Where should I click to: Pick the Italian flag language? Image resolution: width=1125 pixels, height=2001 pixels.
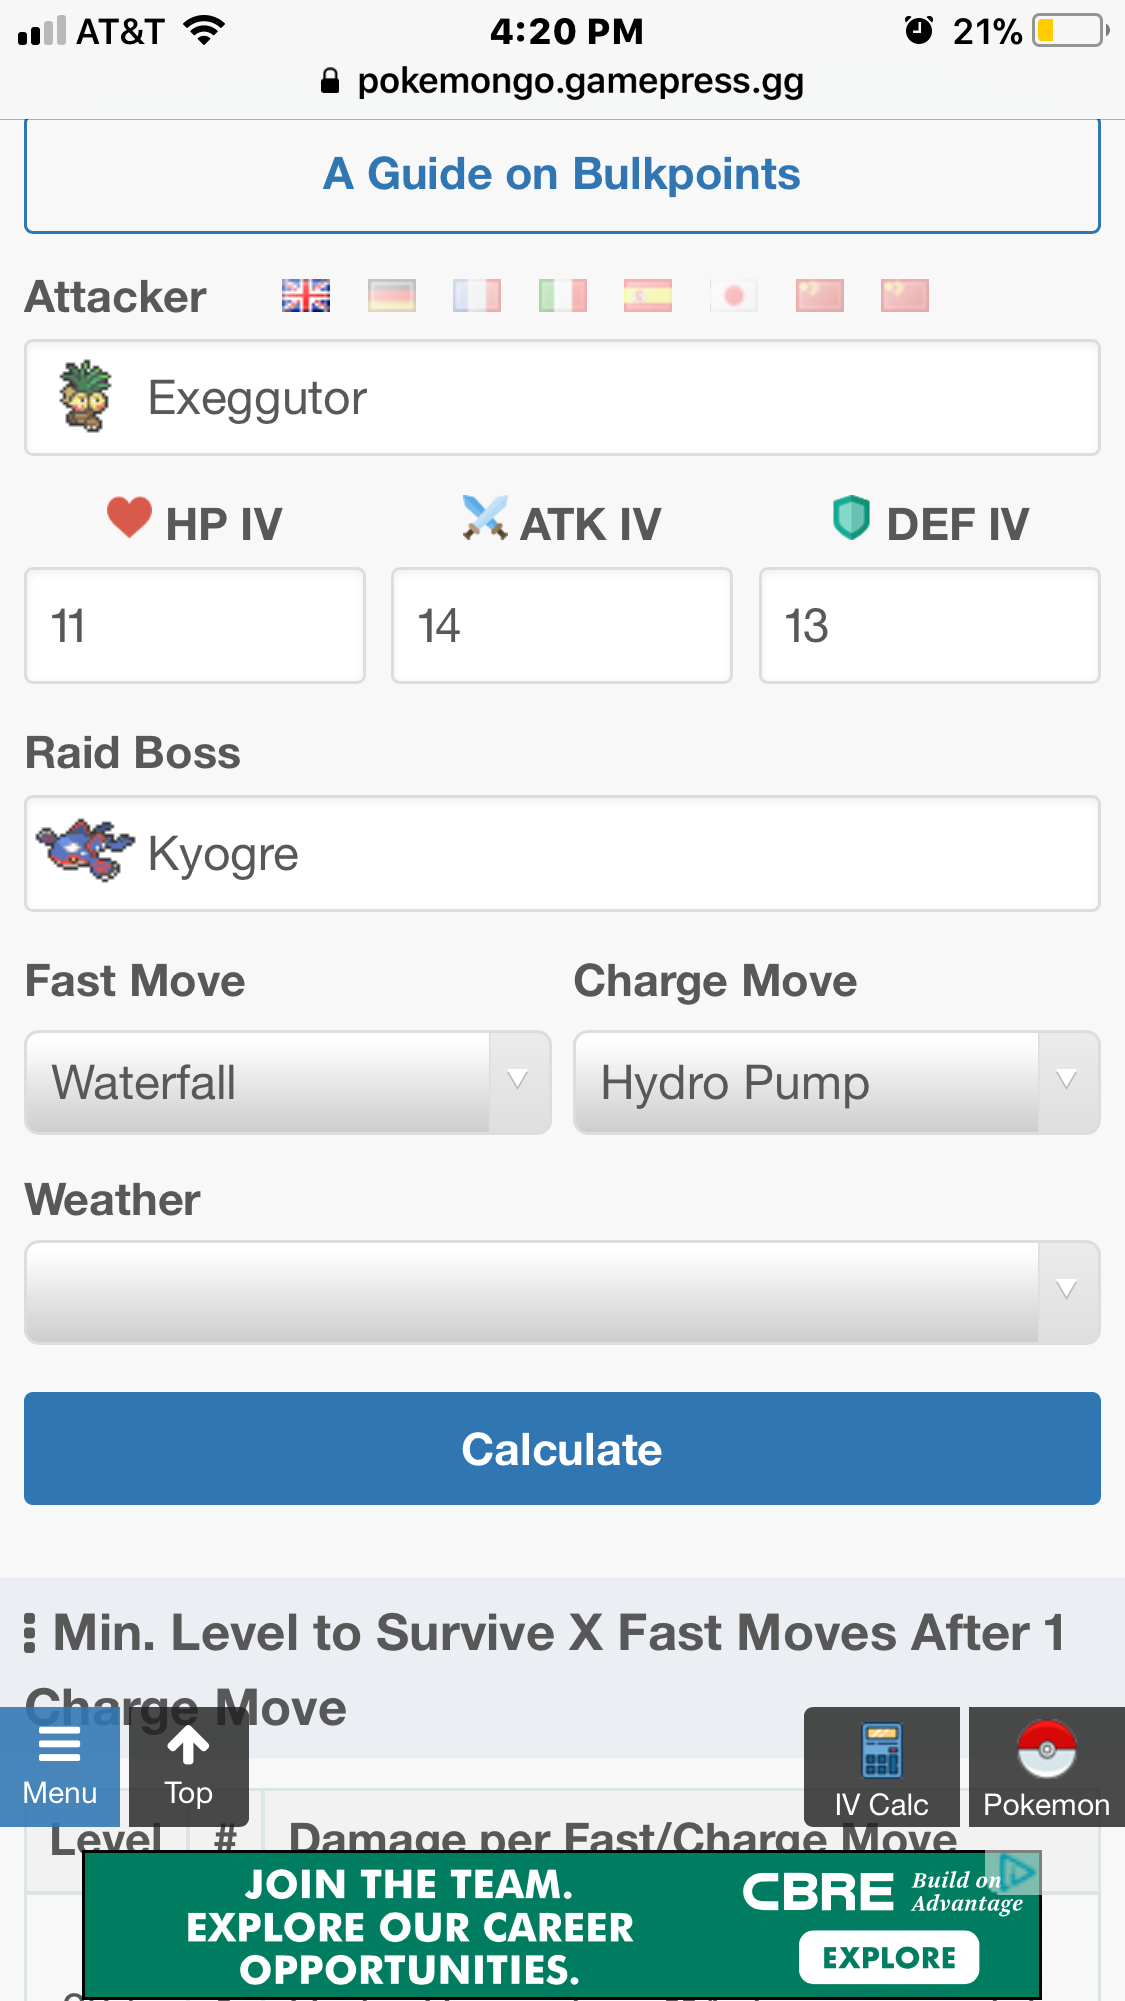pyautogui.click(x=562, y=296)
